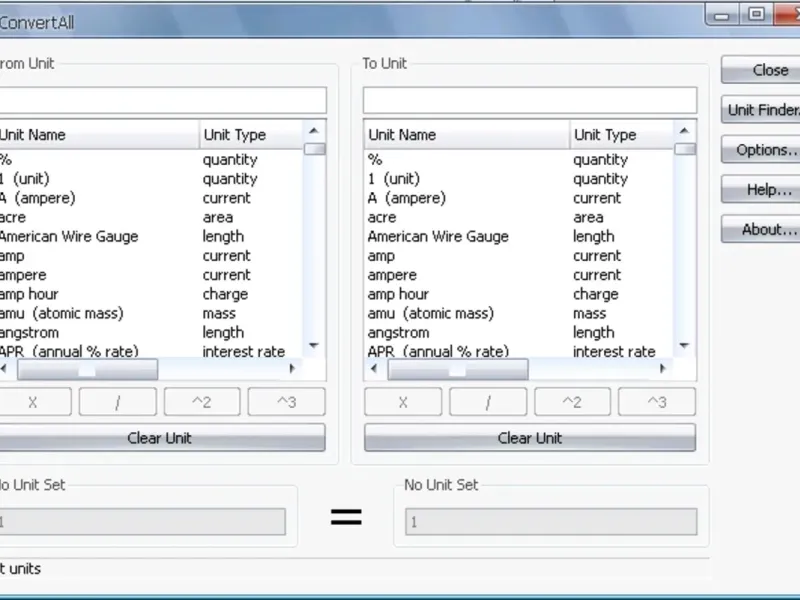800x600 pixels.
Task: Click scroll up arrow in To Unit list
Action: click(684, 131)
